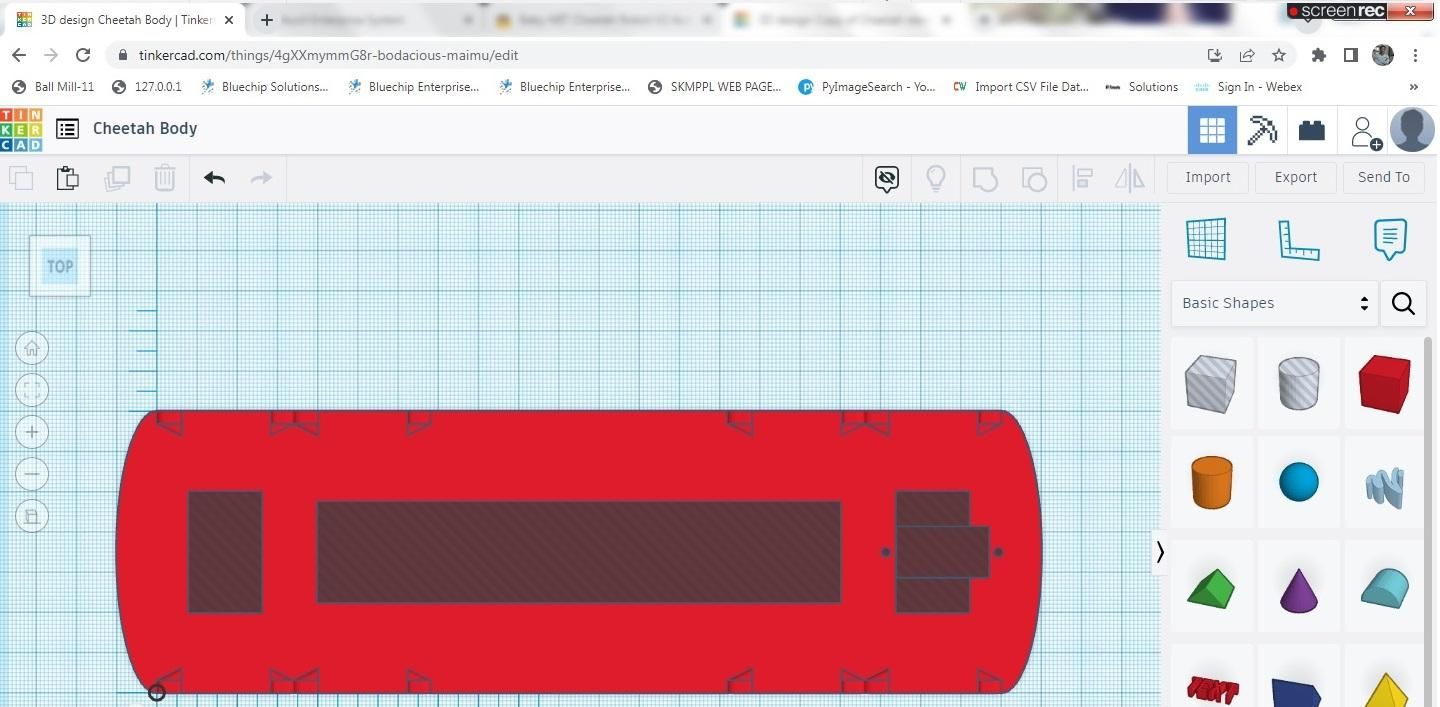
Task: Collapse the shapes panel arrow
Action: (1160, 552)
